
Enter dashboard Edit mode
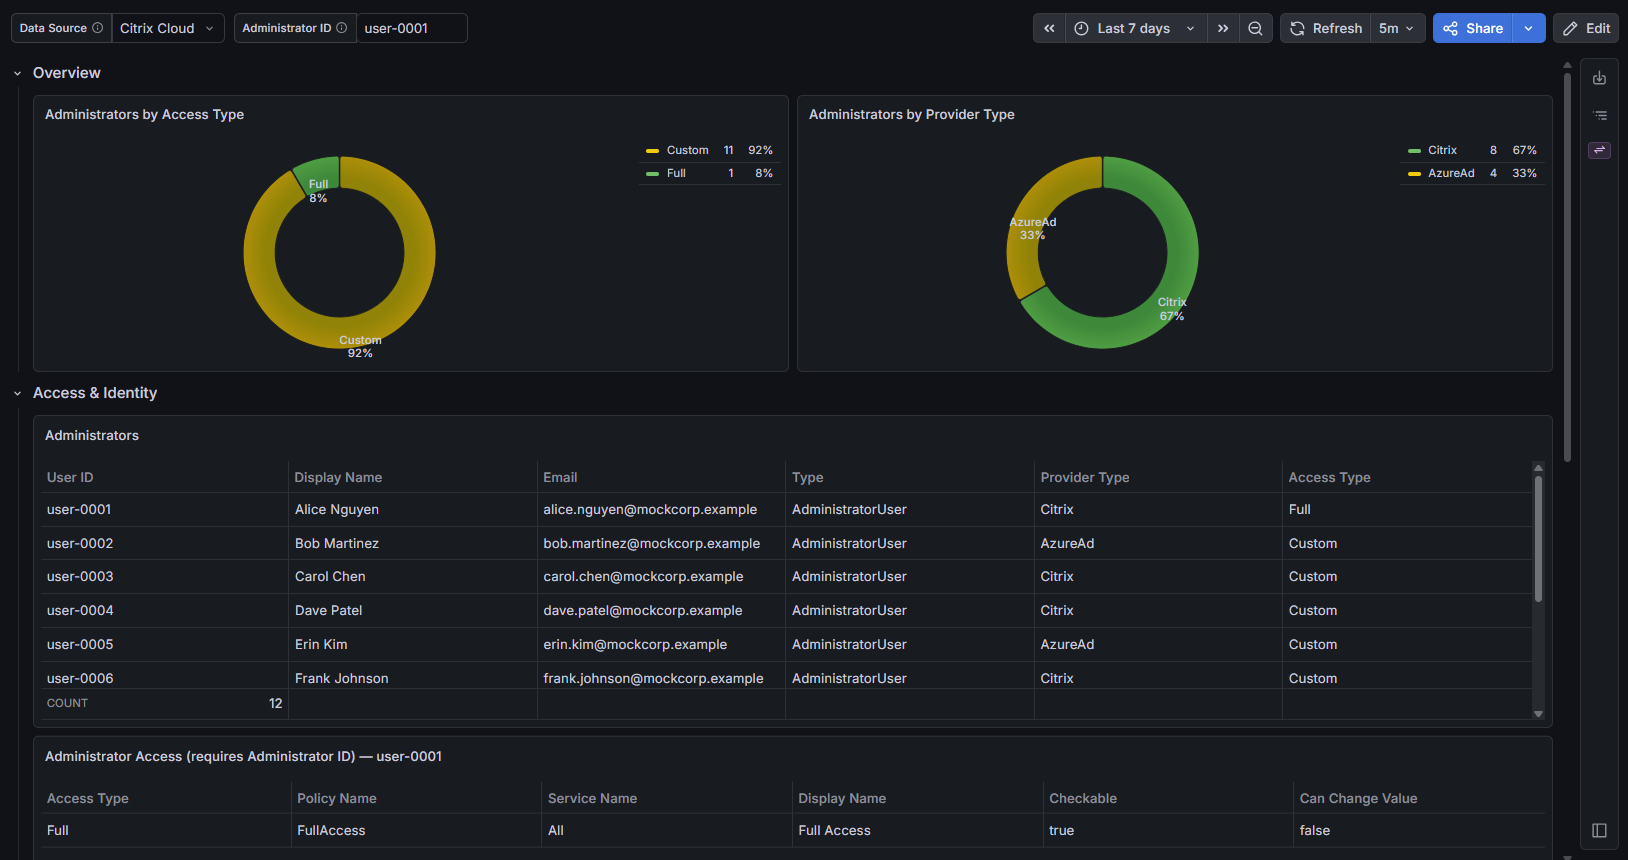click(1586, 28)
